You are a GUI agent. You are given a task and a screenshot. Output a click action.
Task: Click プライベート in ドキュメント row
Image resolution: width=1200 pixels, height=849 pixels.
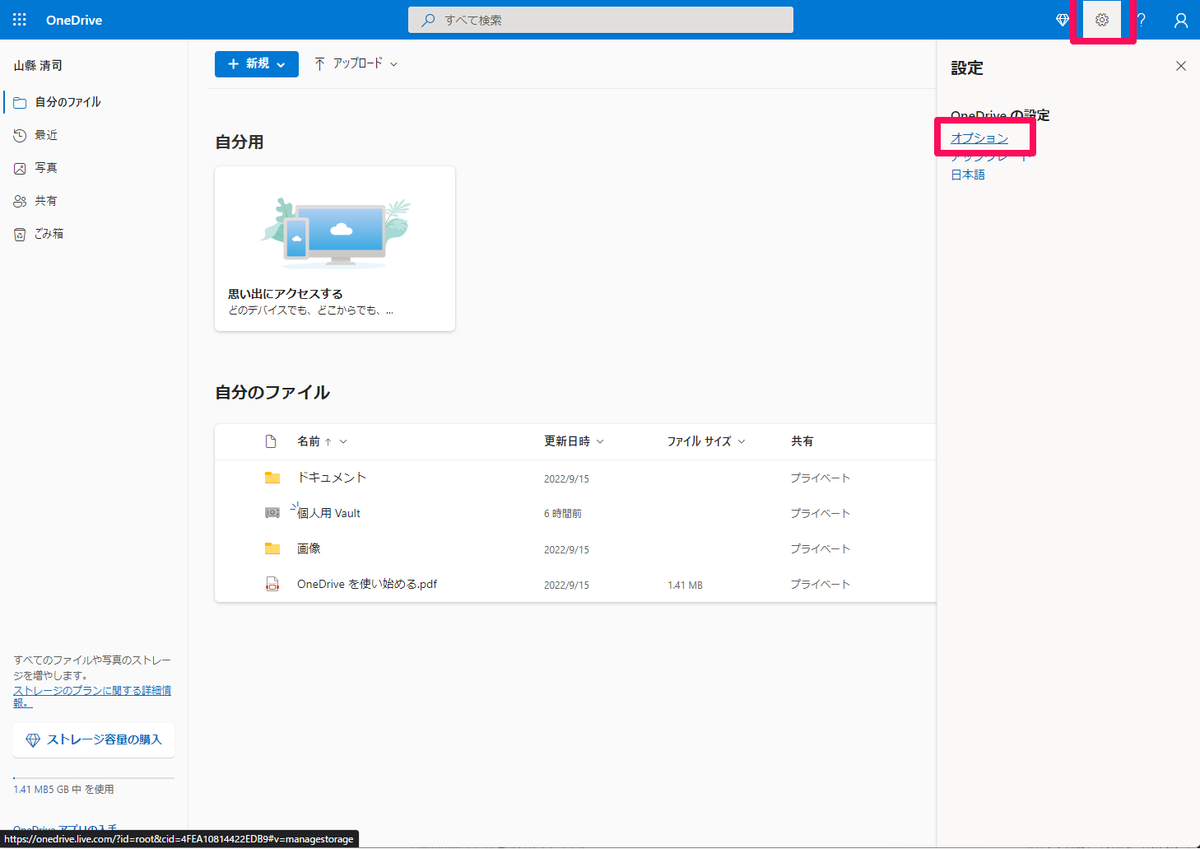[821, 478]
